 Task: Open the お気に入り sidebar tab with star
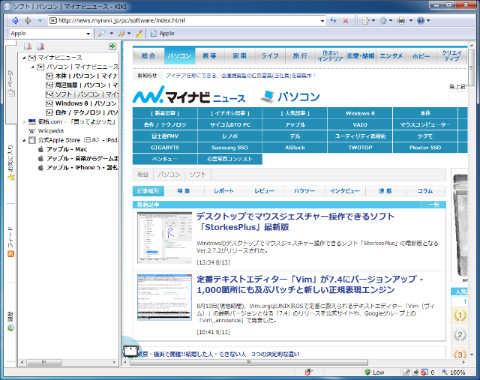pos(11,163)
